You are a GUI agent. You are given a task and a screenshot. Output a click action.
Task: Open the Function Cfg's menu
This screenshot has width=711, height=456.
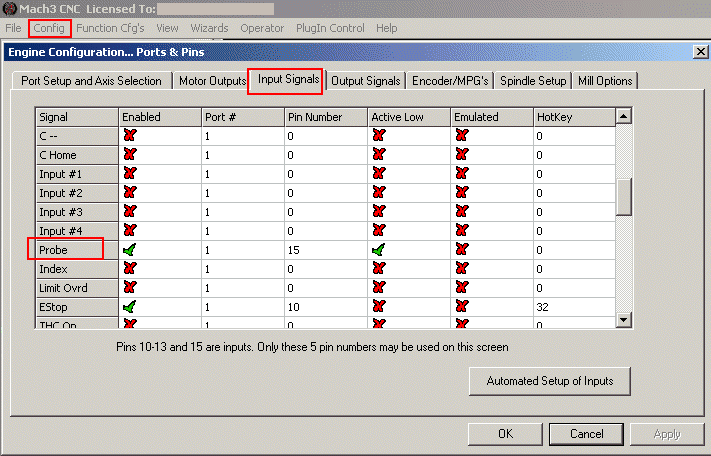pyautogui.click(x=110, y=28)
